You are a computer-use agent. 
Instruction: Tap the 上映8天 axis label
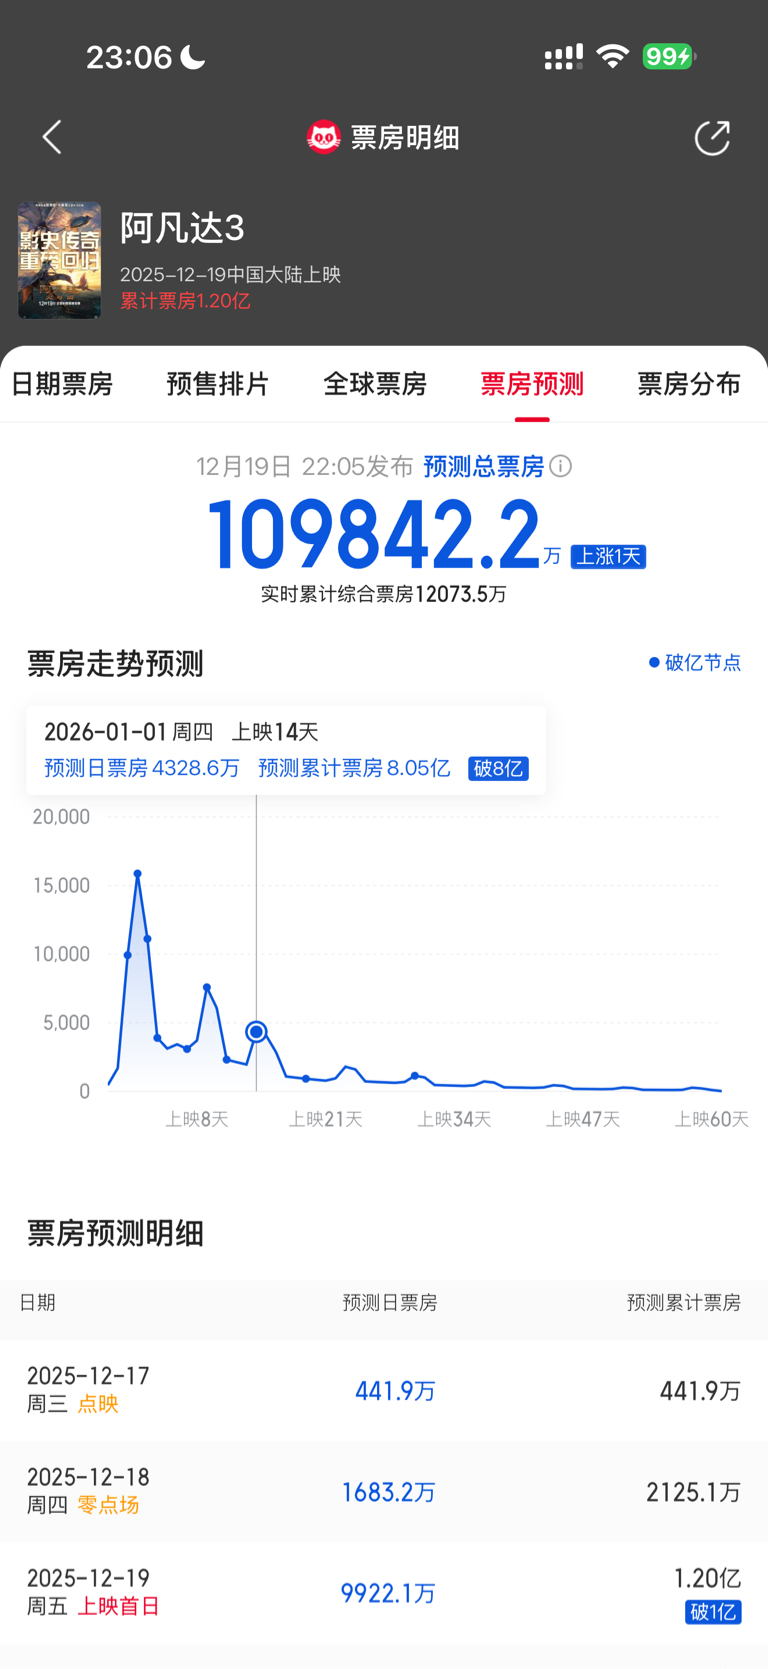tap(197, 1119)
